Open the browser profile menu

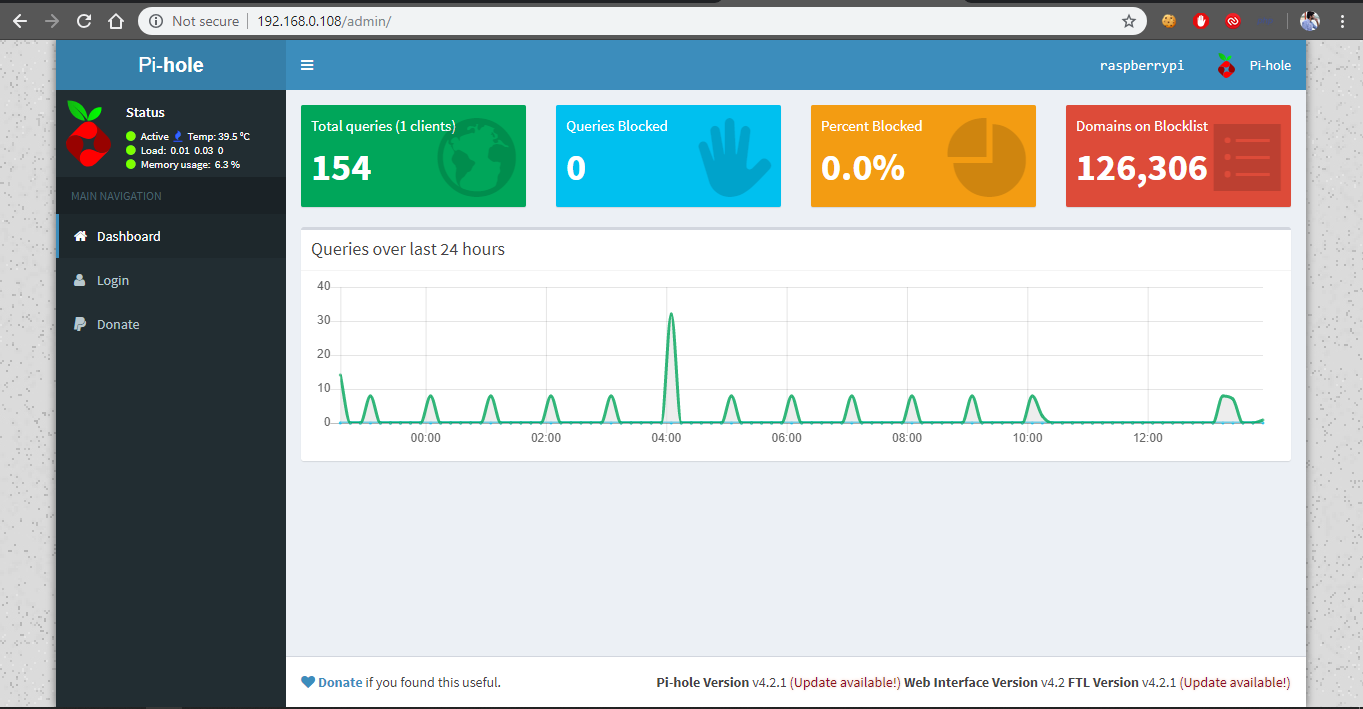[1310, 20]
